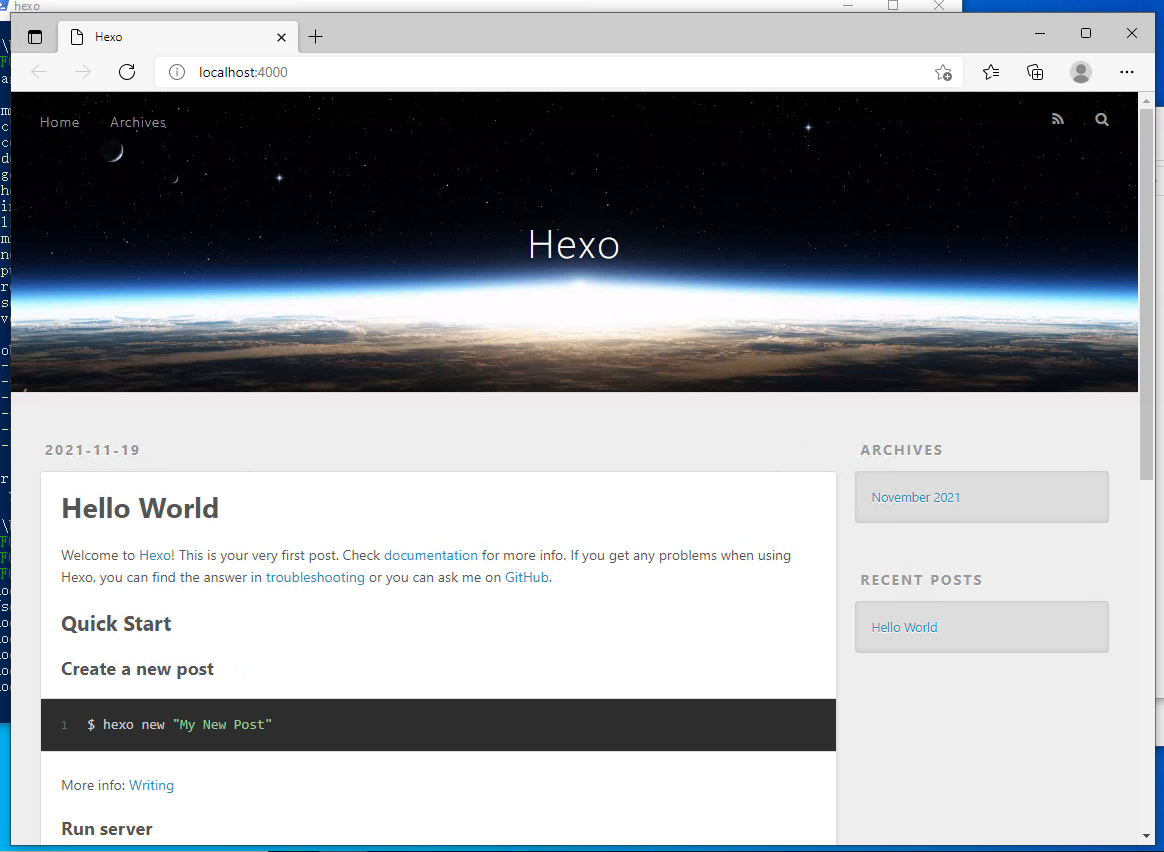Image resolution: width=1164 pixels, height=852 pixels.
Task: Maximize the background hexo window
Action: coord(893,5)
